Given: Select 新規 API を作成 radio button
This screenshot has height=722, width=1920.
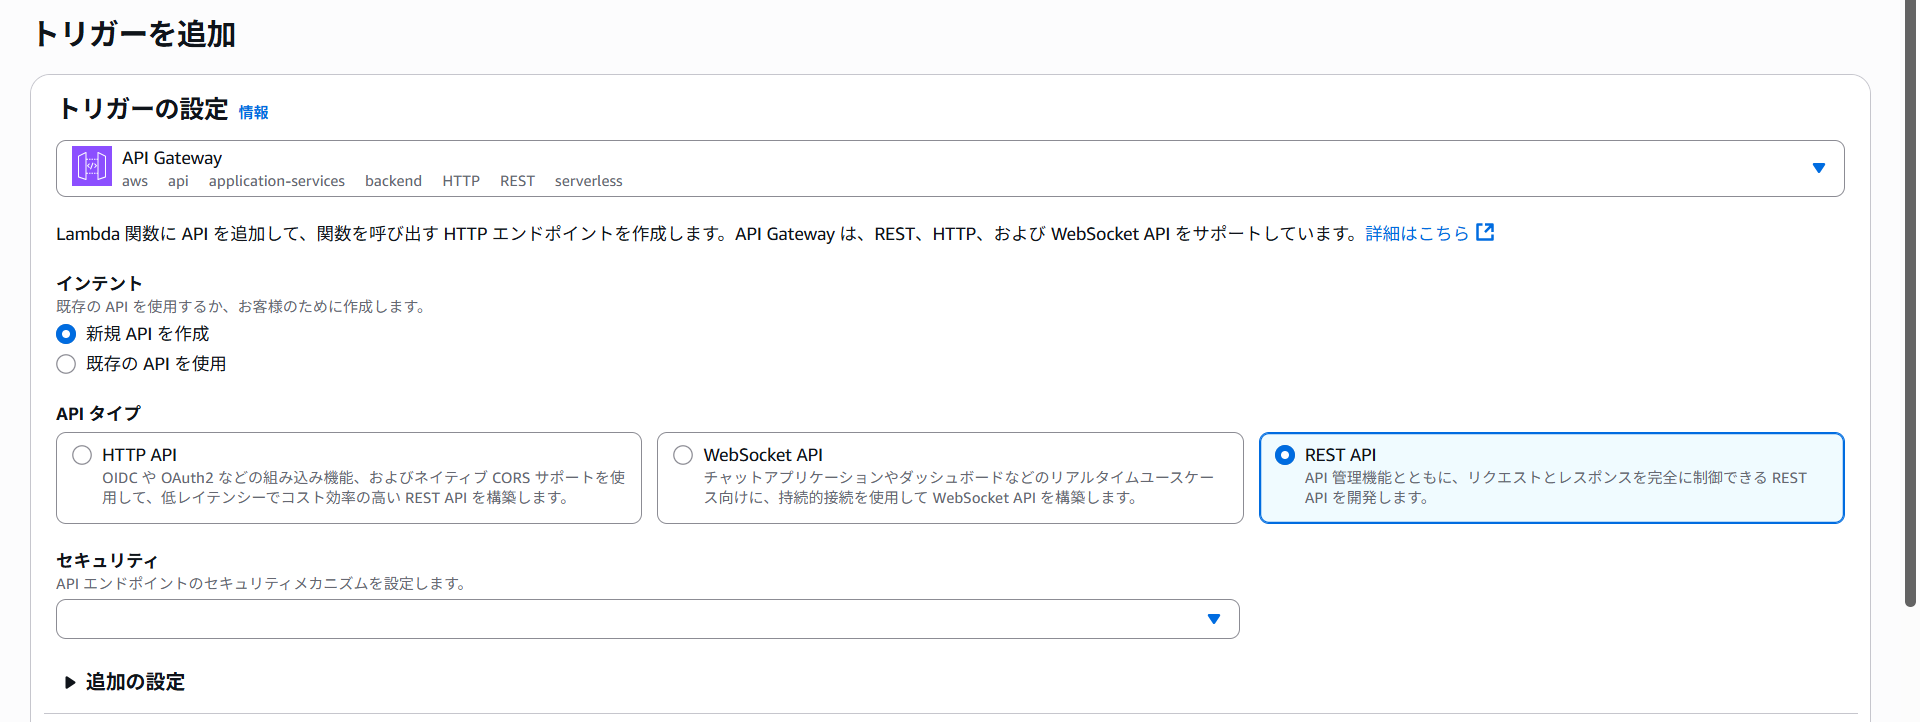Looking at the screenshot, I should (x=66, y=334).
